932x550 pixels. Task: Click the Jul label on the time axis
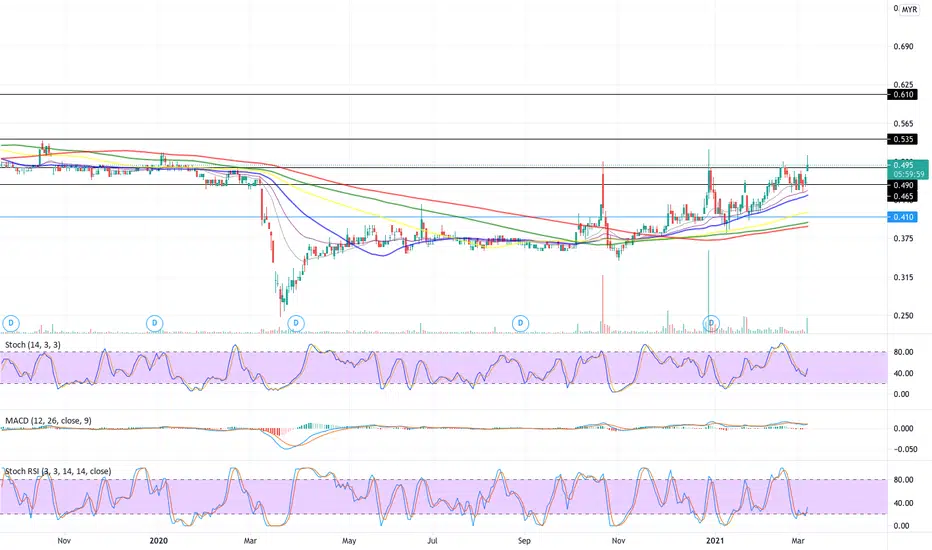coord(433,540)
